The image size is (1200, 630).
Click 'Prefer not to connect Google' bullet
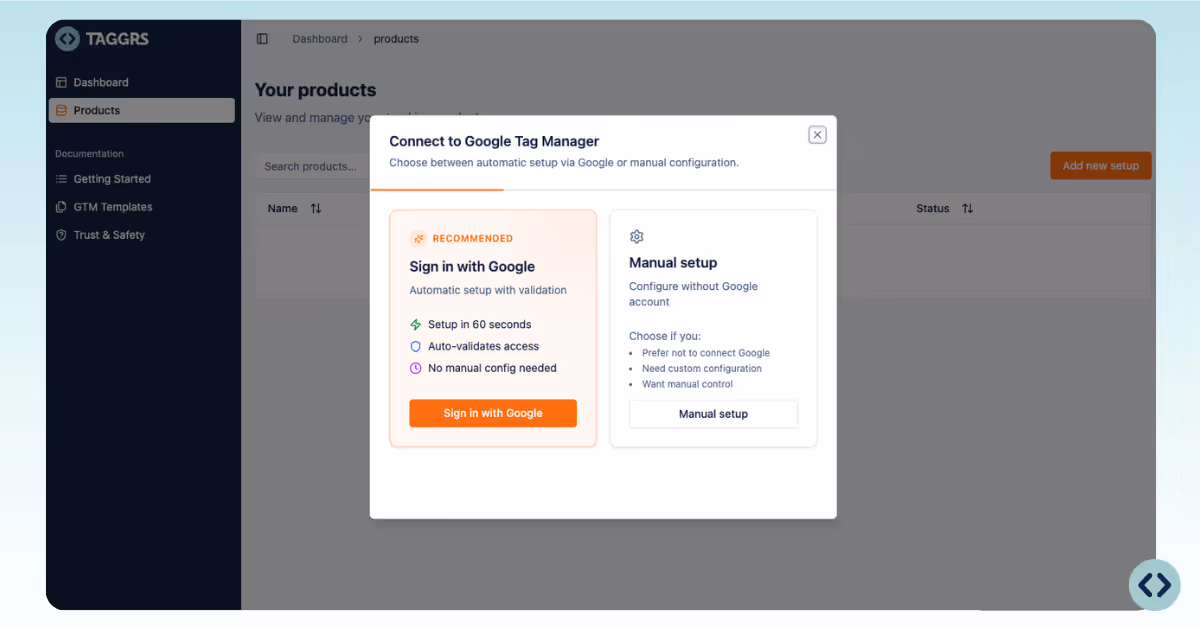(x=706, y=353)
